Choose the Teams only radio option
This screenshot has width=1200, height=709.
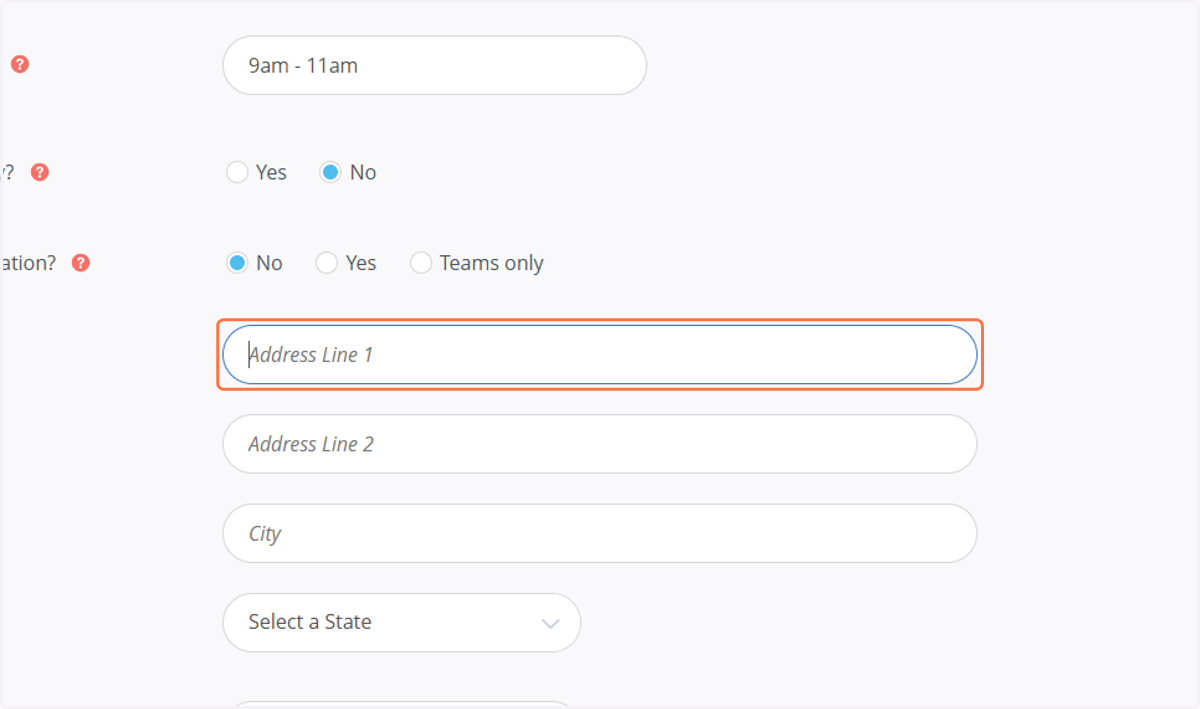pos(421,263)
